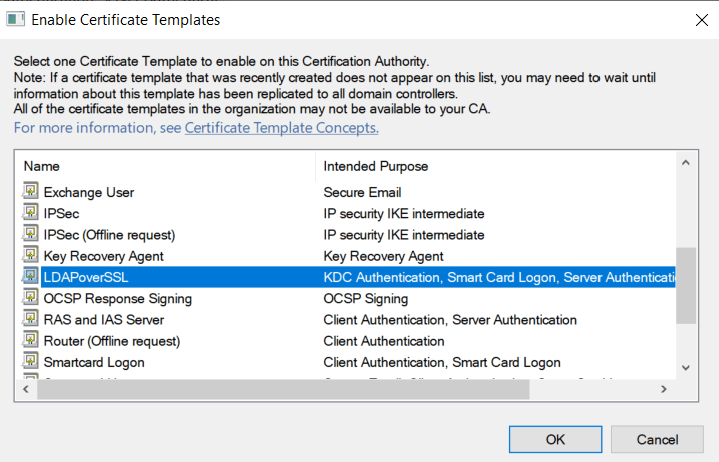Select the Secure Email purpose cell
This screenshot has width=719, height=462.
pyautogui.click(x=363, y=192)
